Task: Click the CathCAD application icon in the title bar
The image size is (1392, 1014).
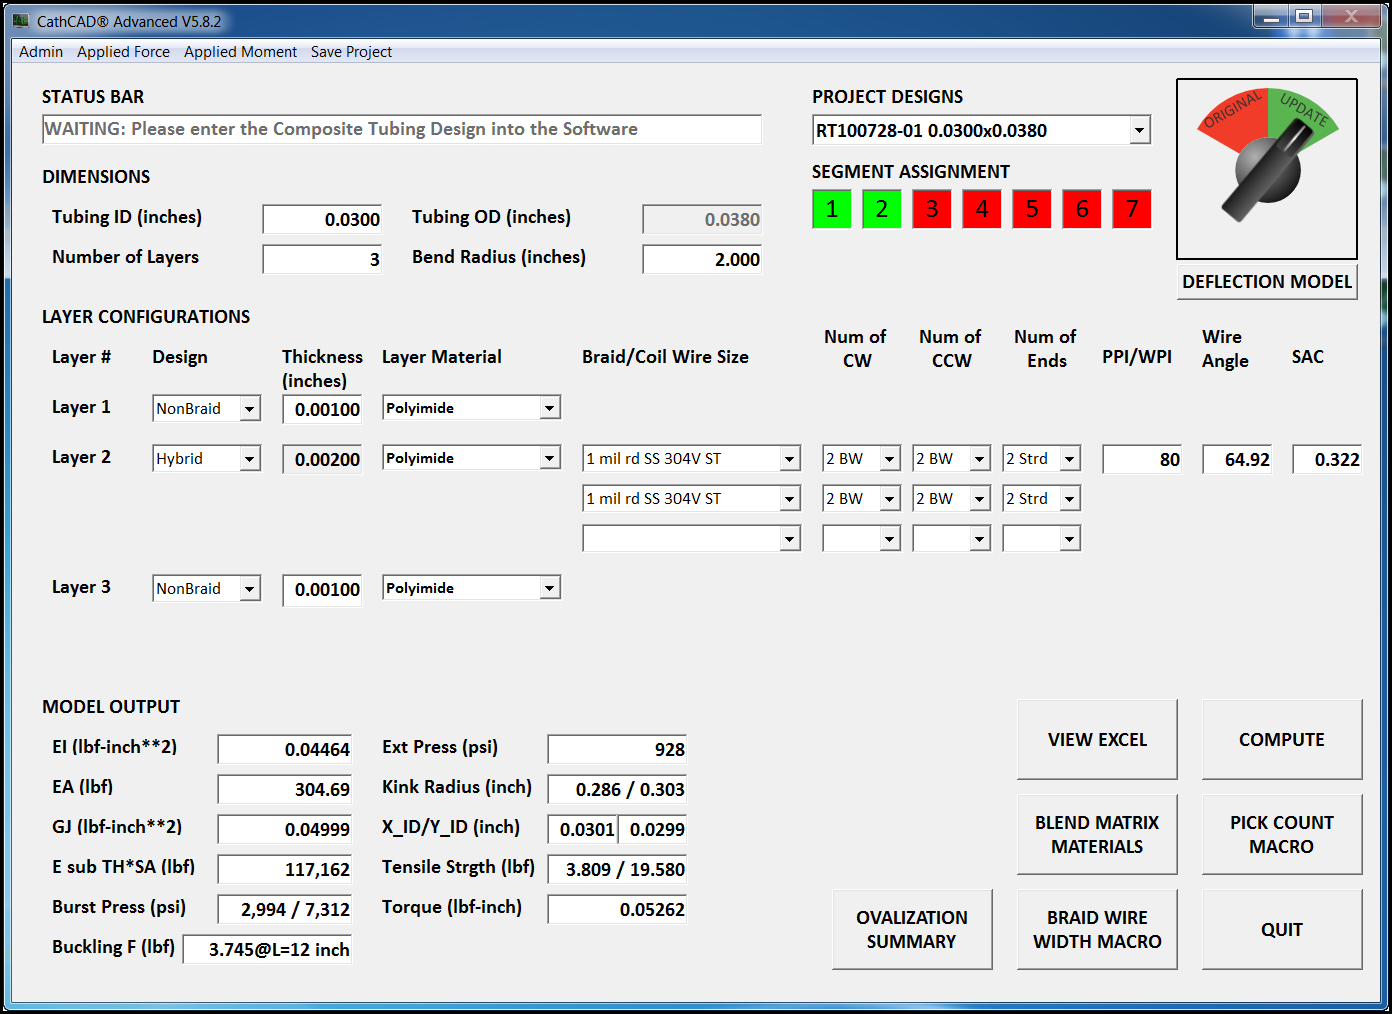Action: (22, 20)
